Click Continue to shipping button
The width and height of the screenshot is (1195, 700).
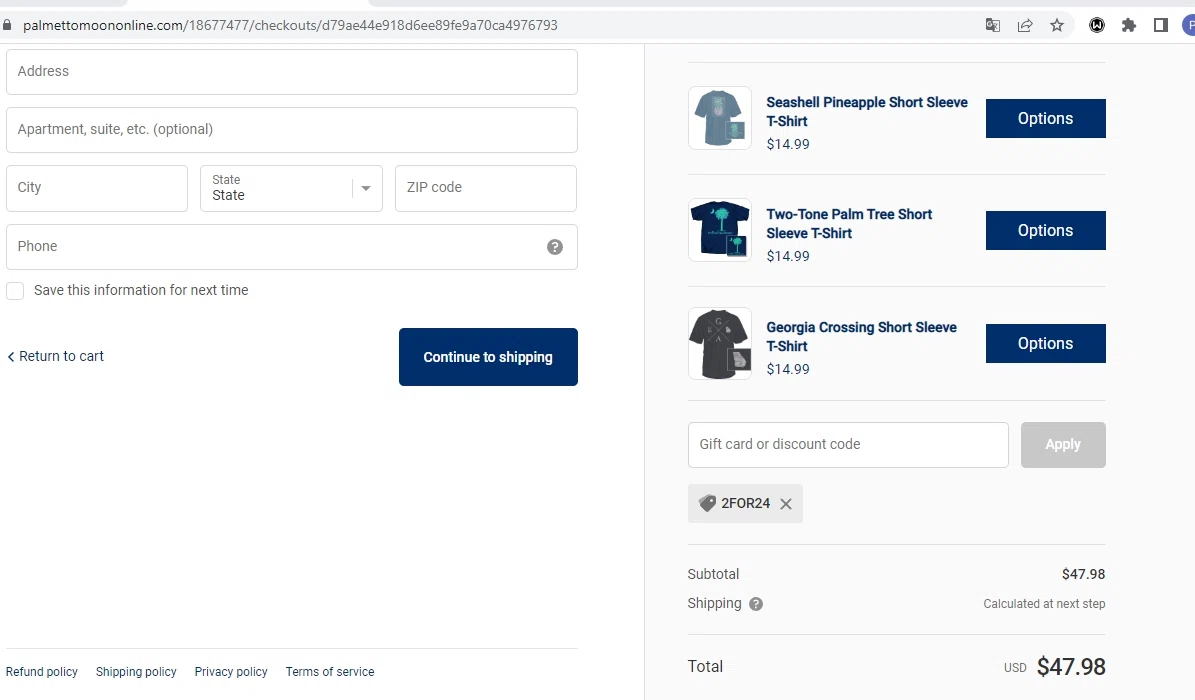pos(488,357)
